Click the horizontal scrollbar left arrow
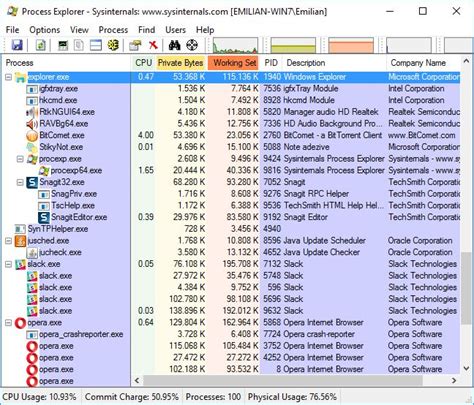 tap(137, 380)
